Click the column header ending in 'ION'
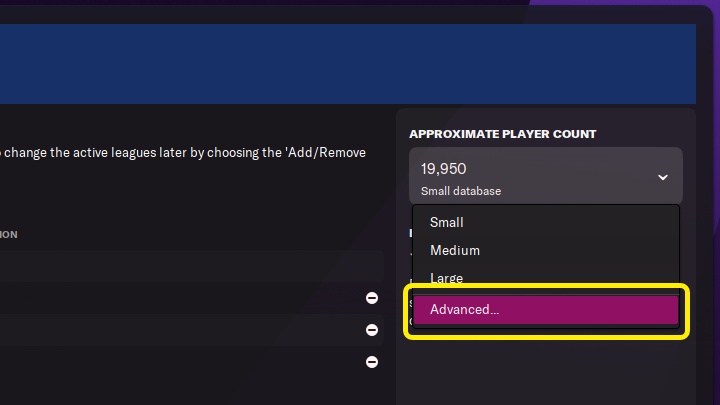This screenshot has width=720, height=405. click(8, 234)
